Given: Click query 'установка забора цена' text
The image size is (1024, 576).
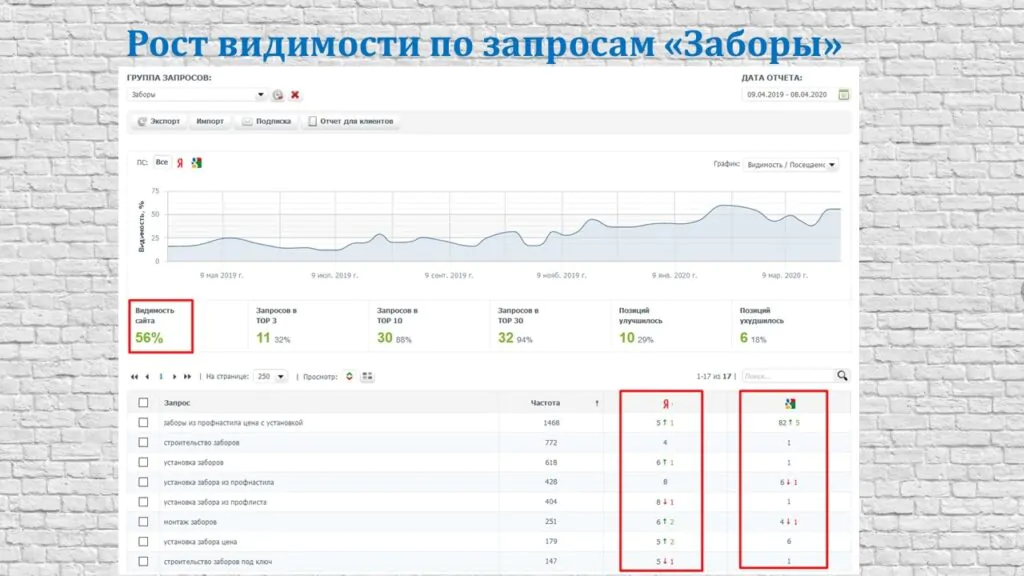Looking at the screenshot, I should coord(200,542).
